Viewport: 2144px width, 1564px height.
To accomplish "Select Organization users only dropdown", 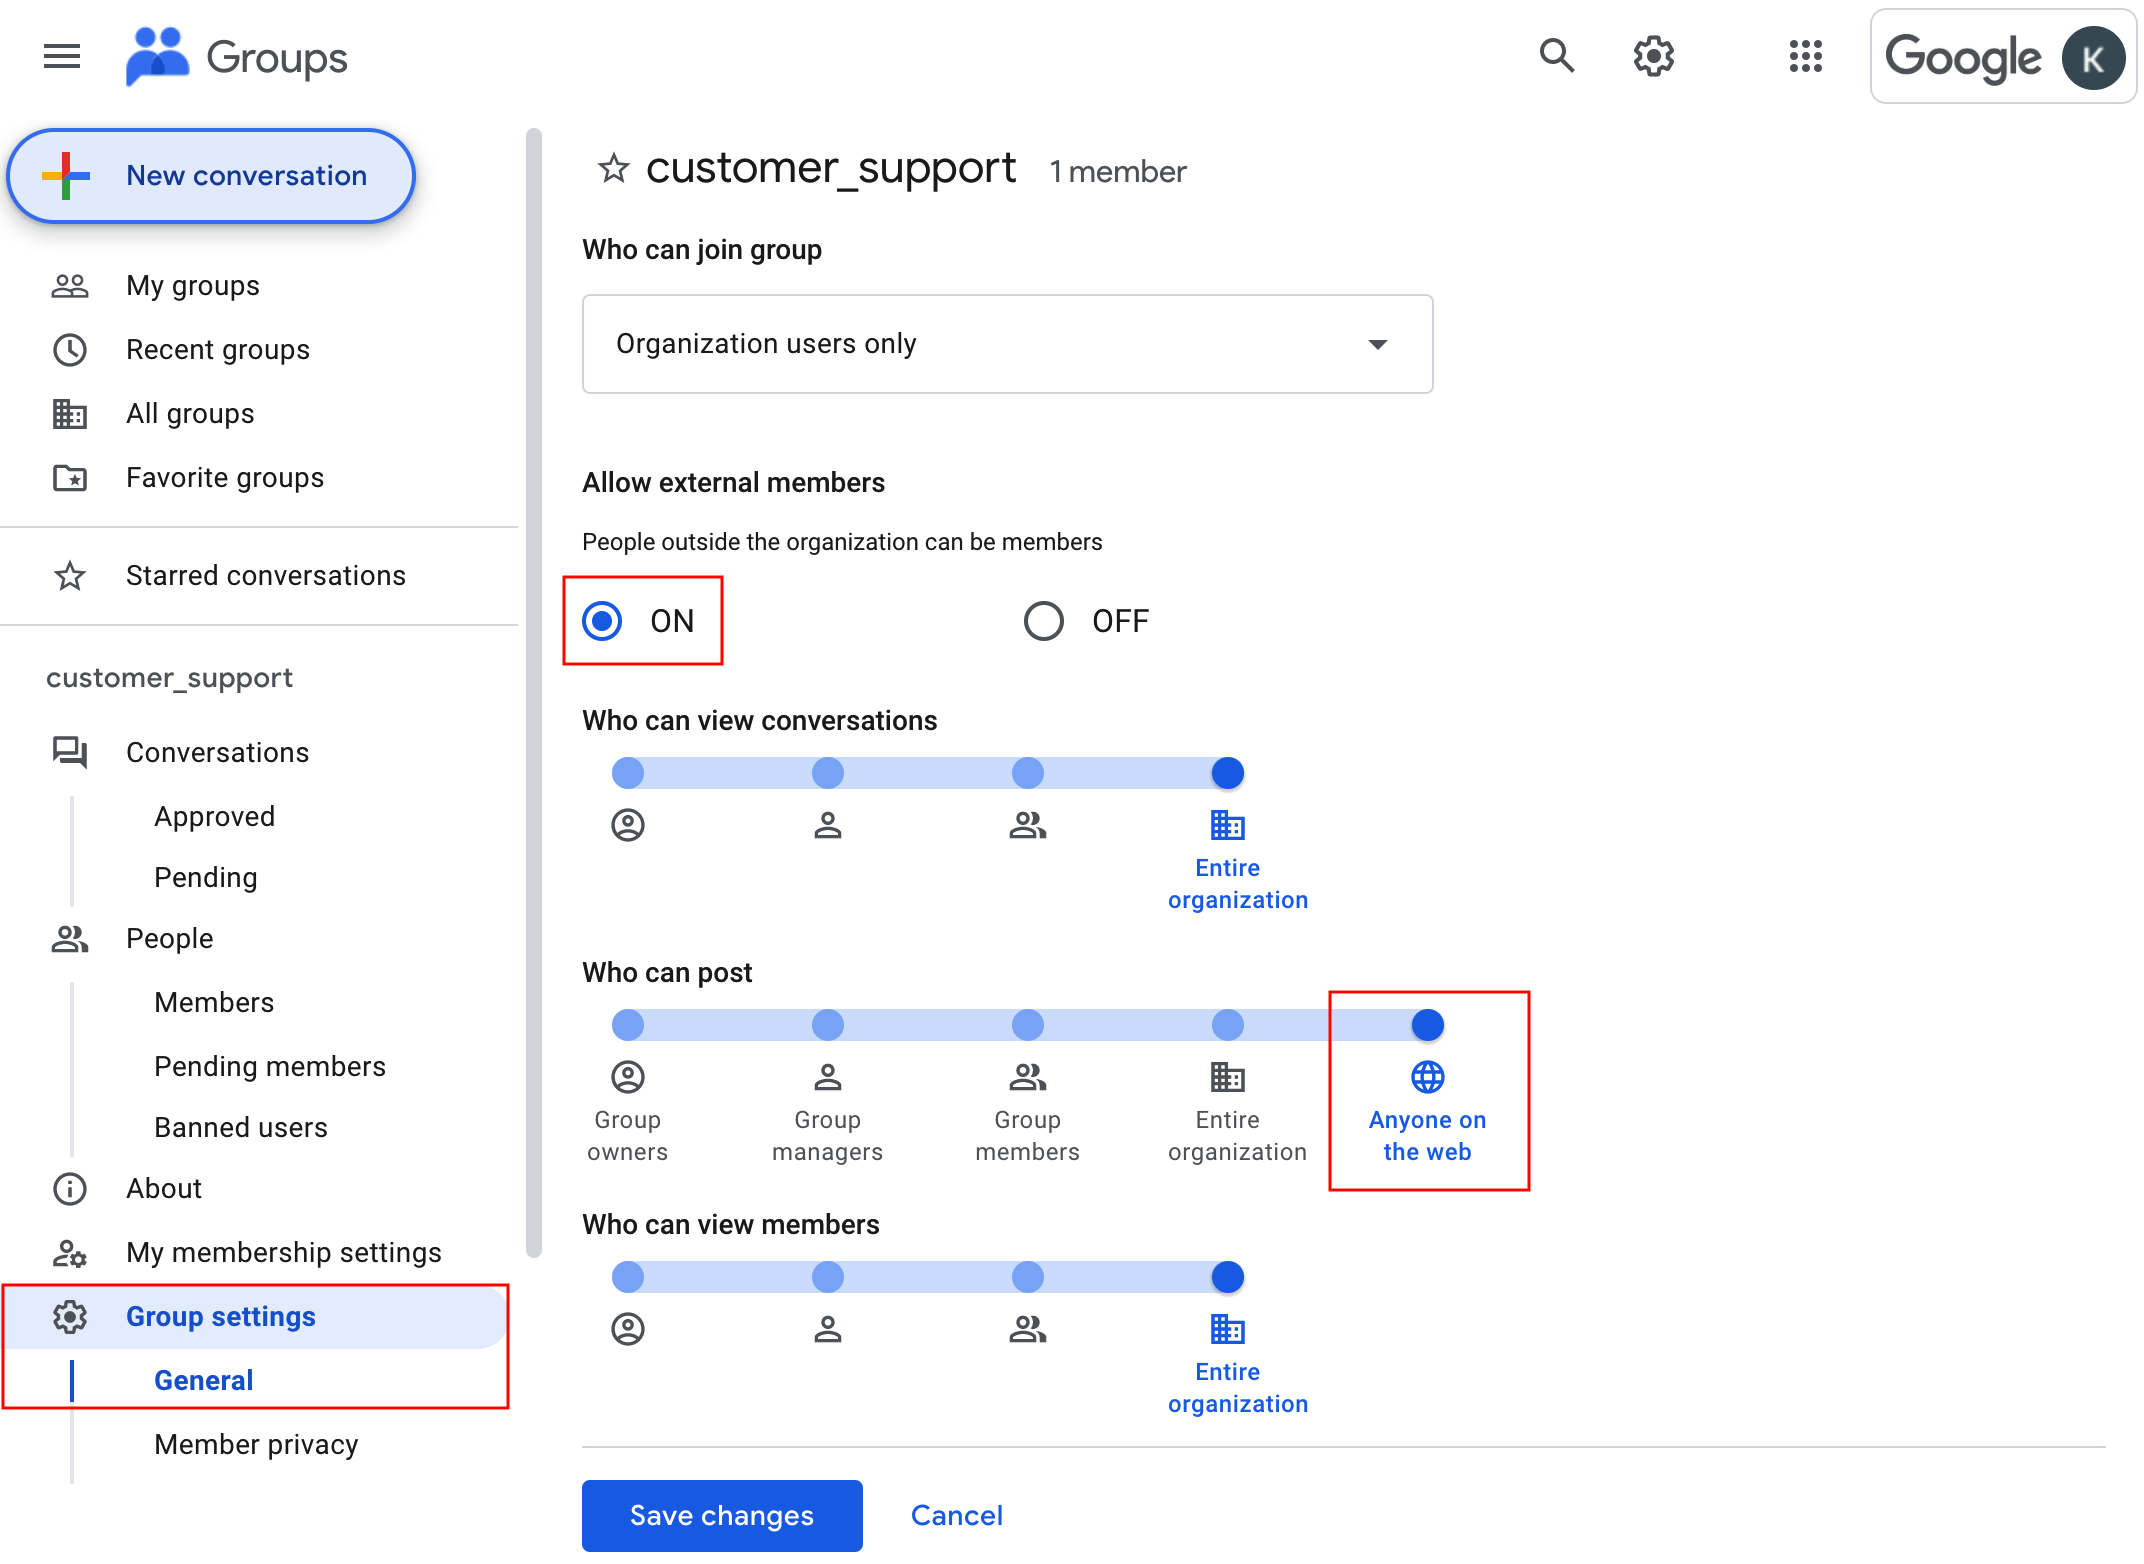I will click(x=1007, y=344).
